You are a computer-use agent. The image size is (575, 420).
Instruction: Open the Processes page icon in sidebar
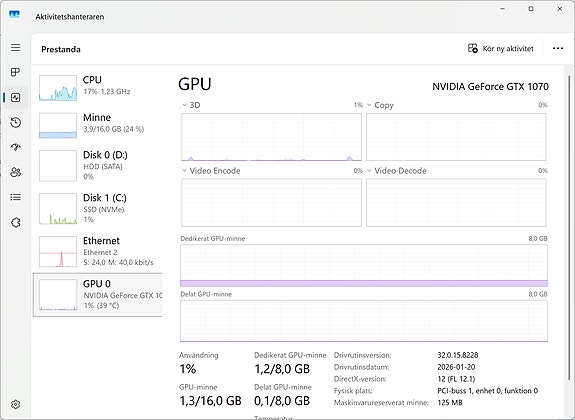pyautogui.click(x=15, y=72)
